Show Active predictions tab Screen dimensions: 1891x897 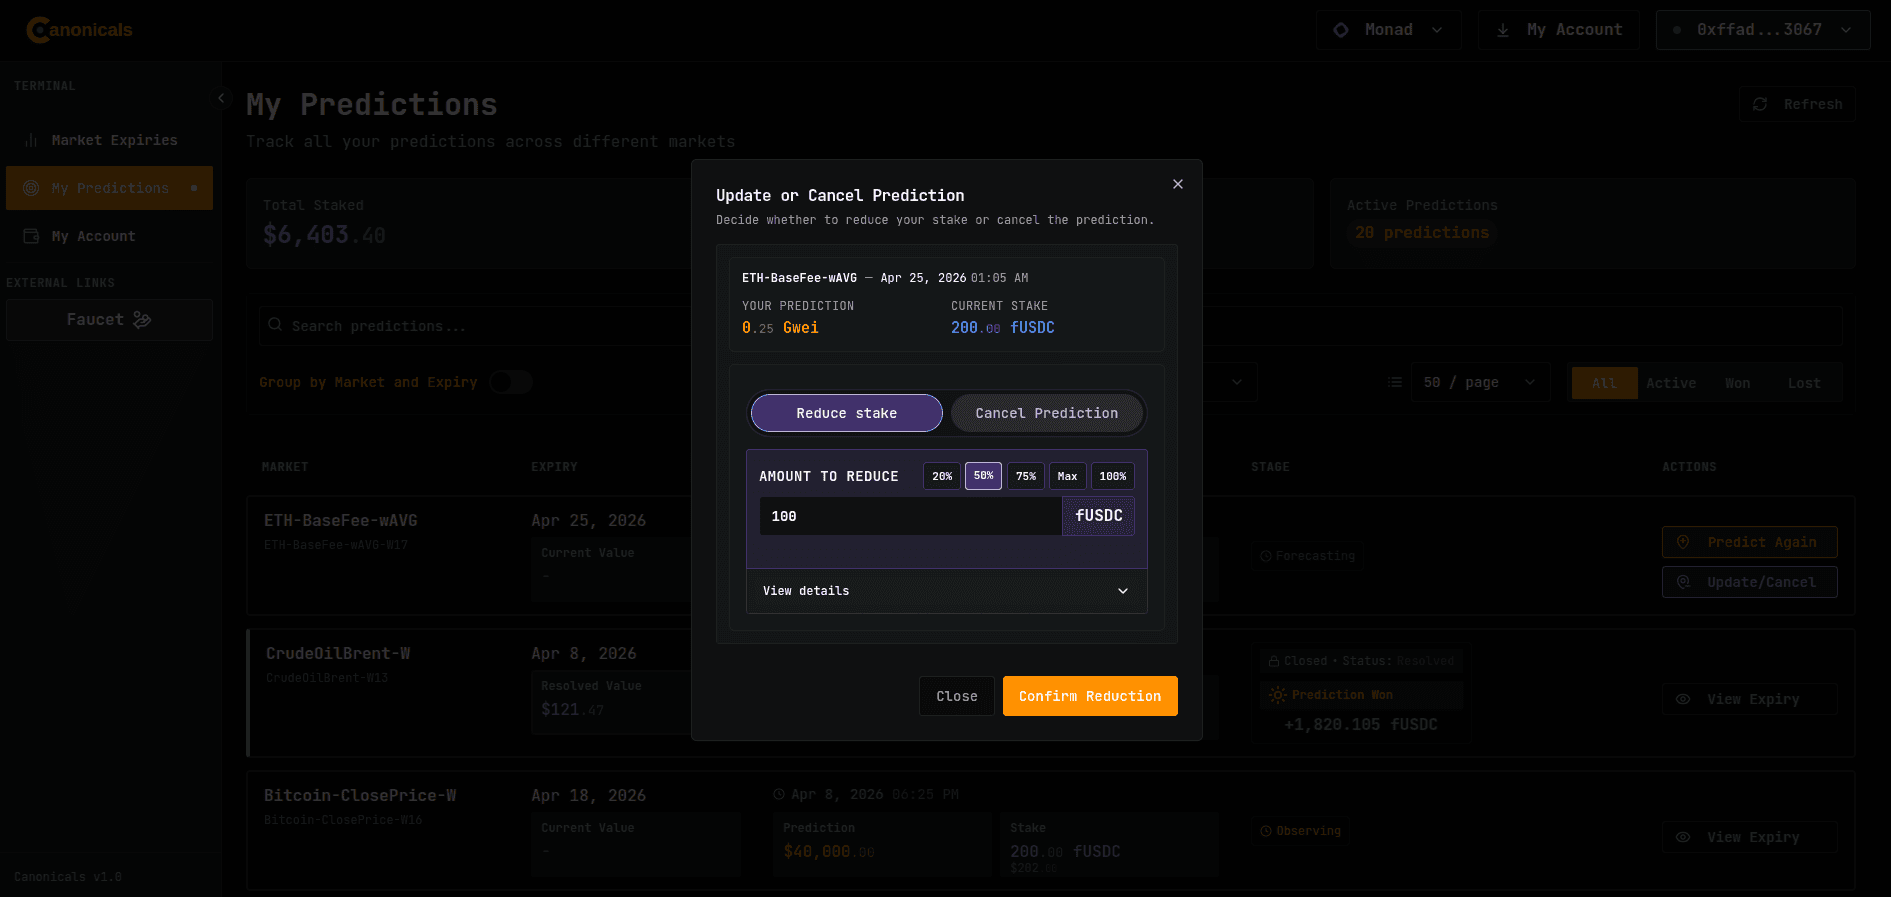pos(1671,383)
